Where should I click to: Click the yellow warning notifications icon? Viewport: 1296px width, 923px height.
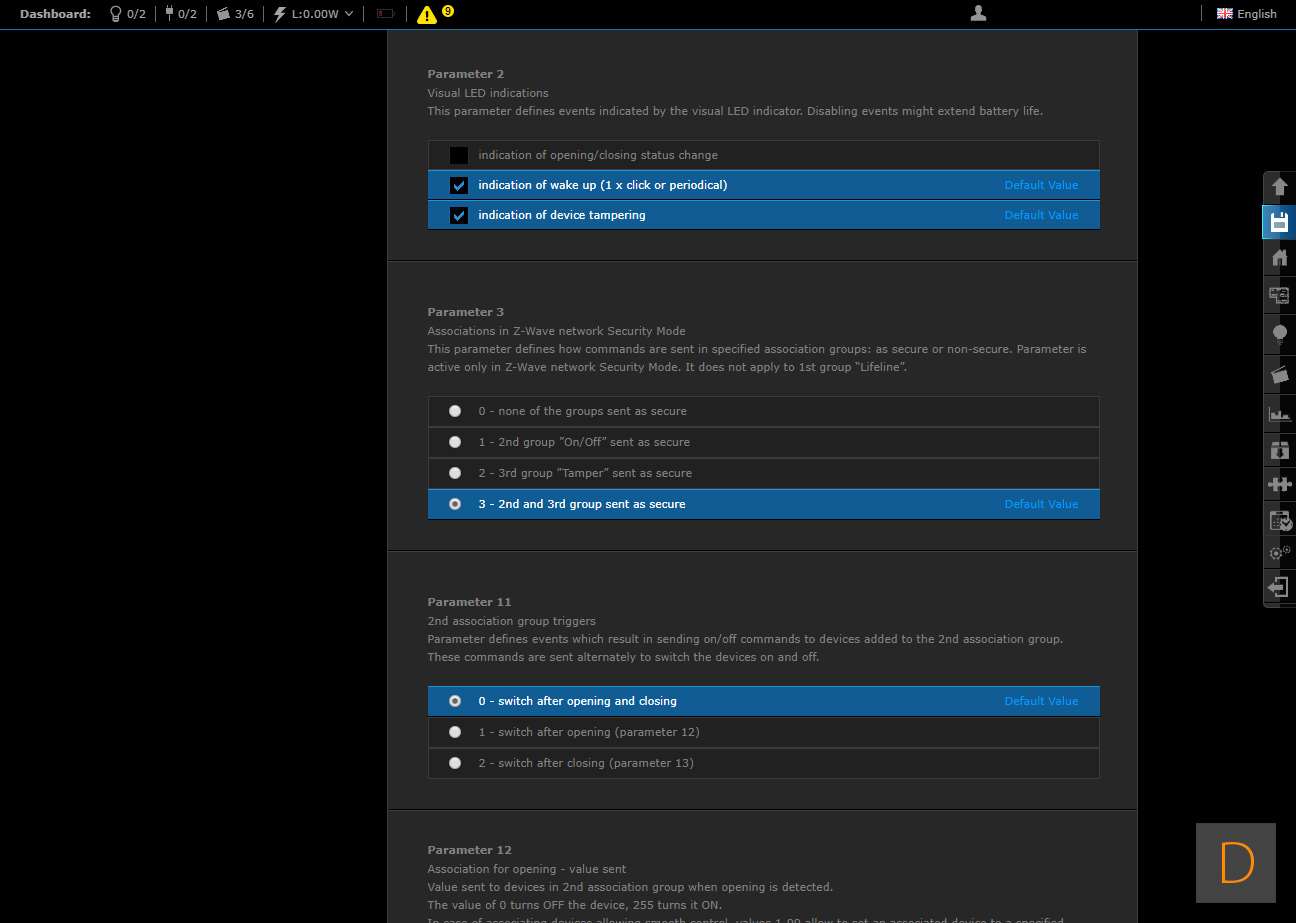pyautogui.click(x=427, y=14)
